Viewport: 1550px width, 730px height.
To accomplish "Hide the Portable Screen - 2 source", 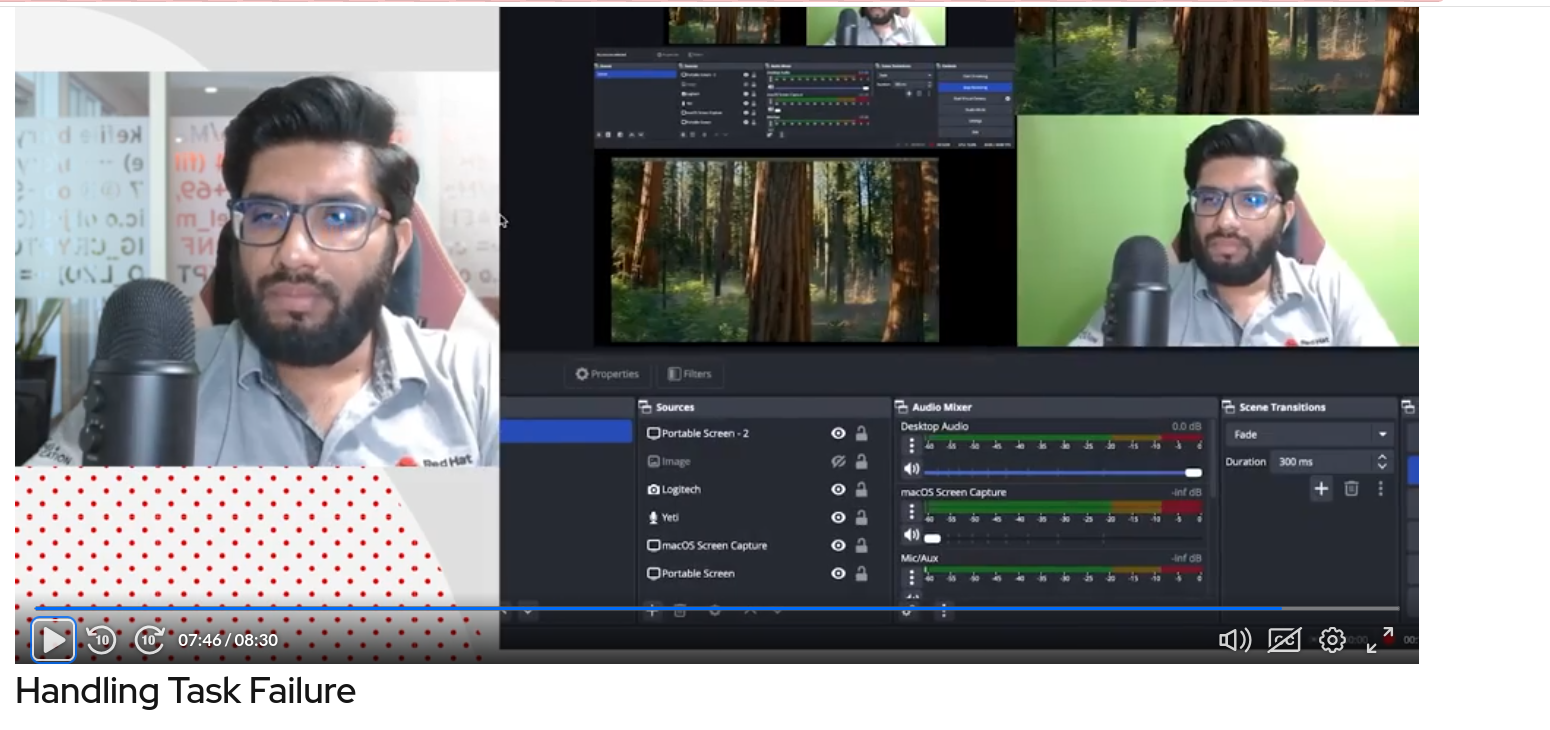I will [838, 433].
